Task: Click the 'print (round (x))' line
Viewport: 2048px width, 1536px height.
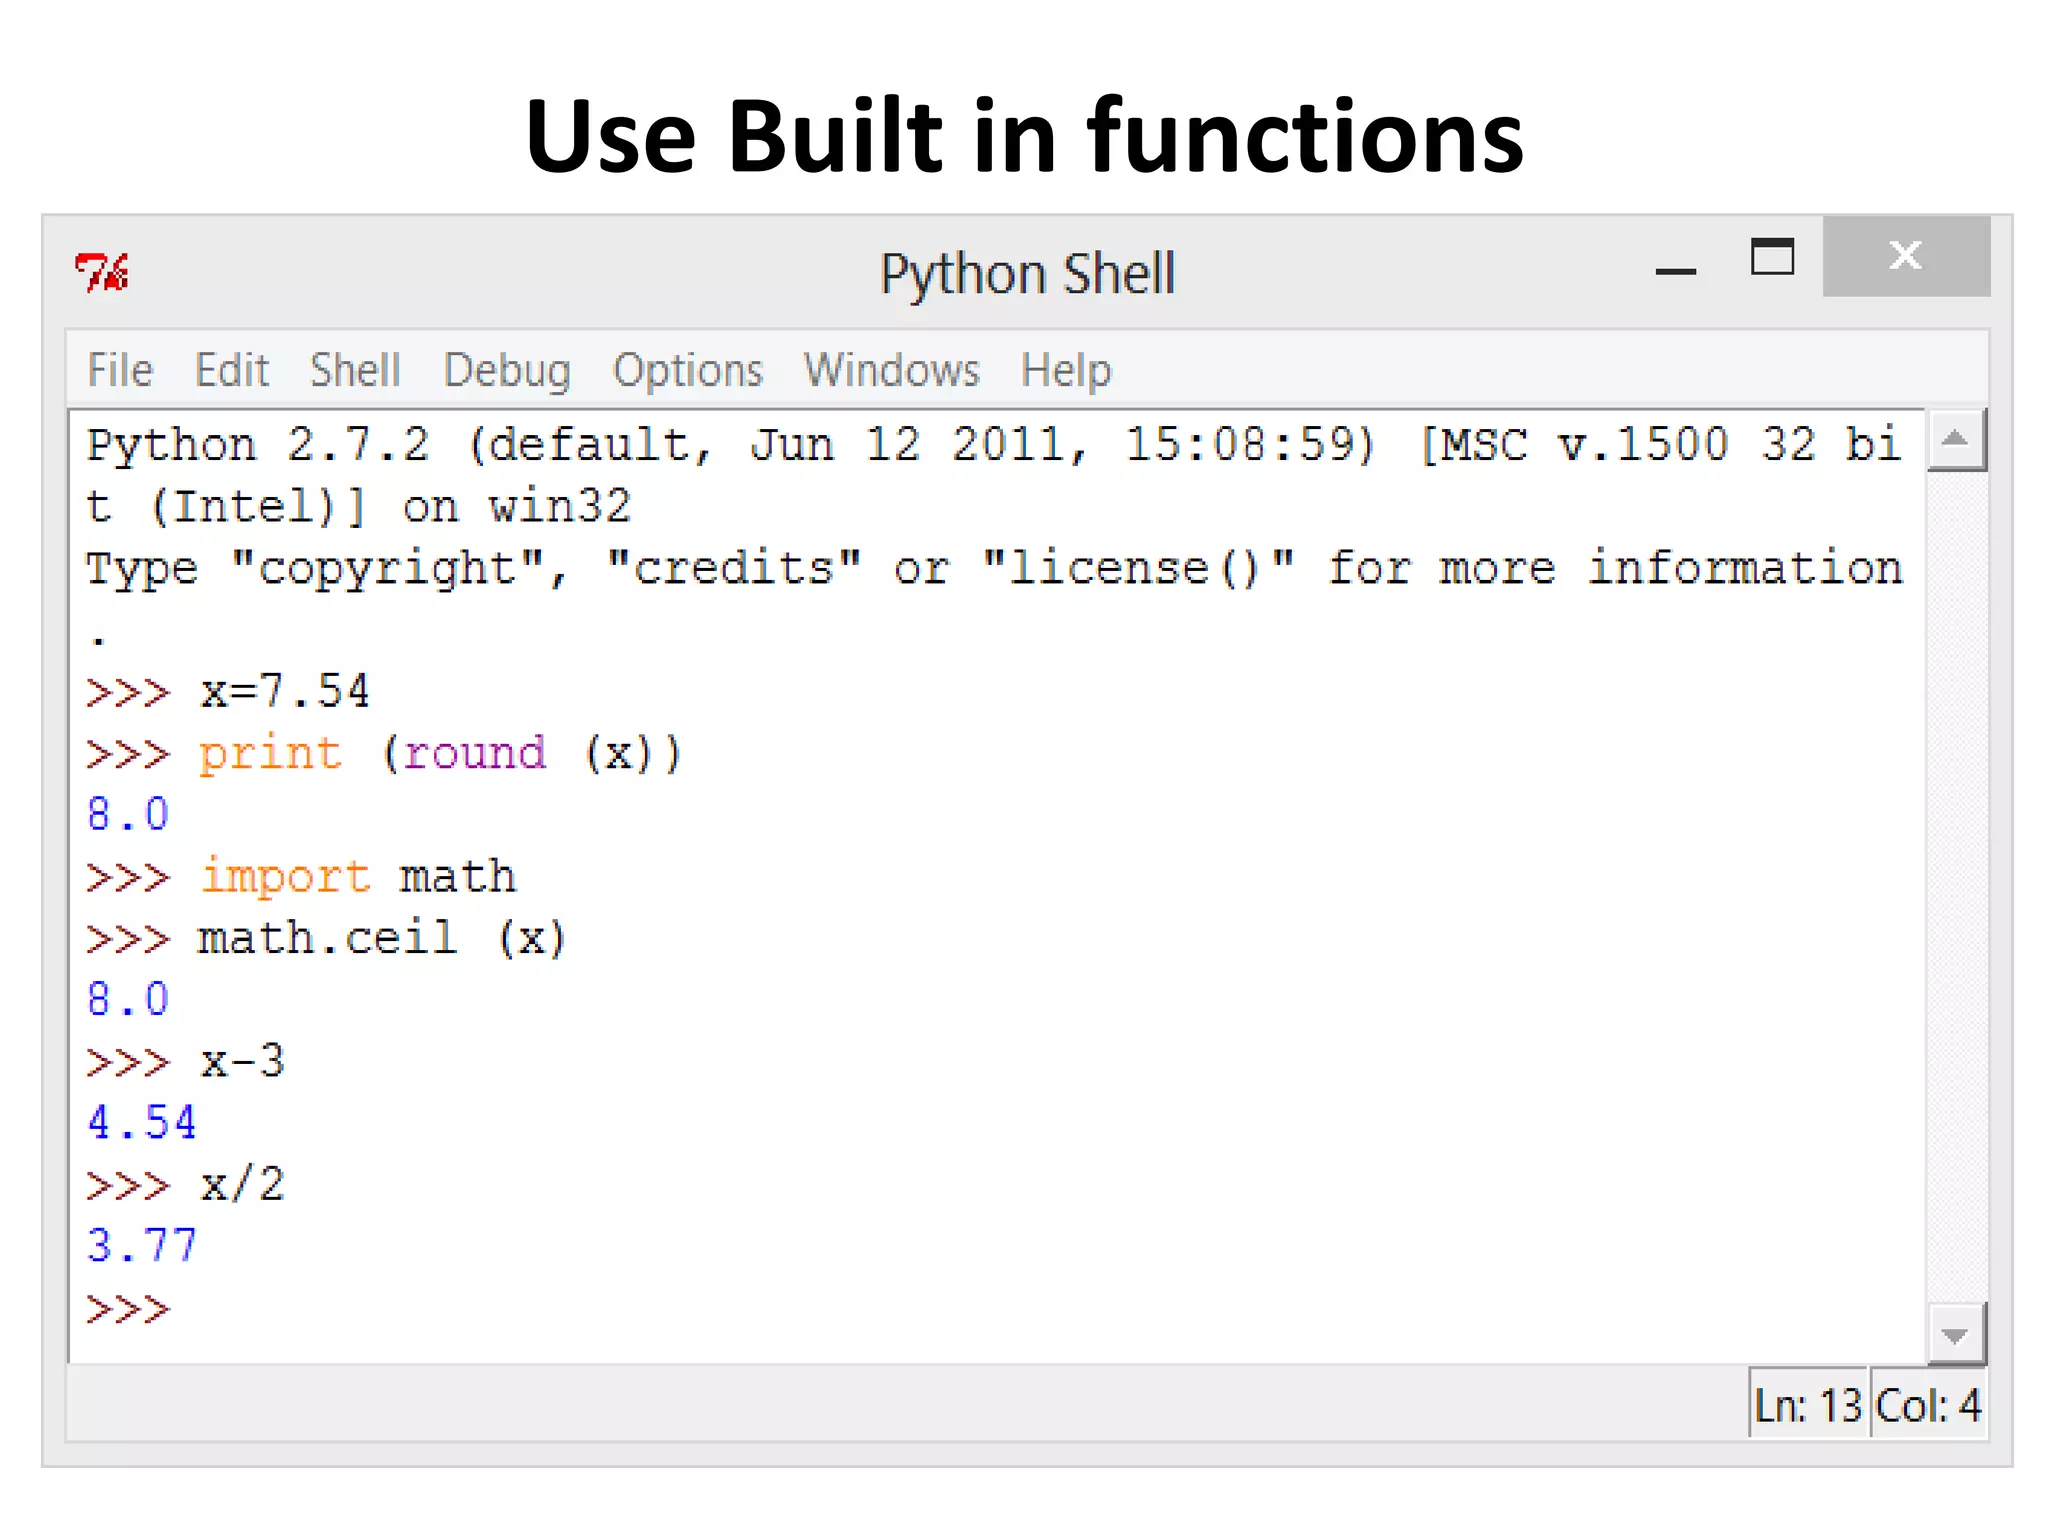Action: 440,753
